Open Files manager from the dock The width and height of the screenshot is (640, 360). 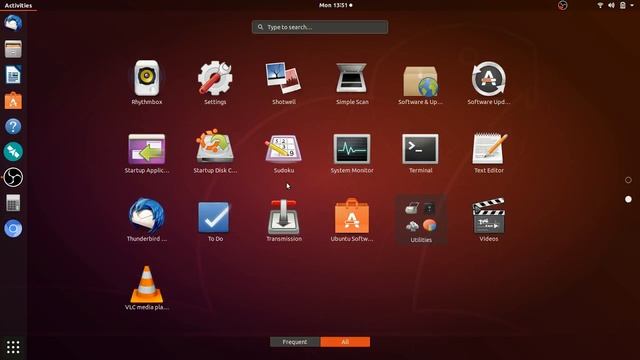[13, 49]
